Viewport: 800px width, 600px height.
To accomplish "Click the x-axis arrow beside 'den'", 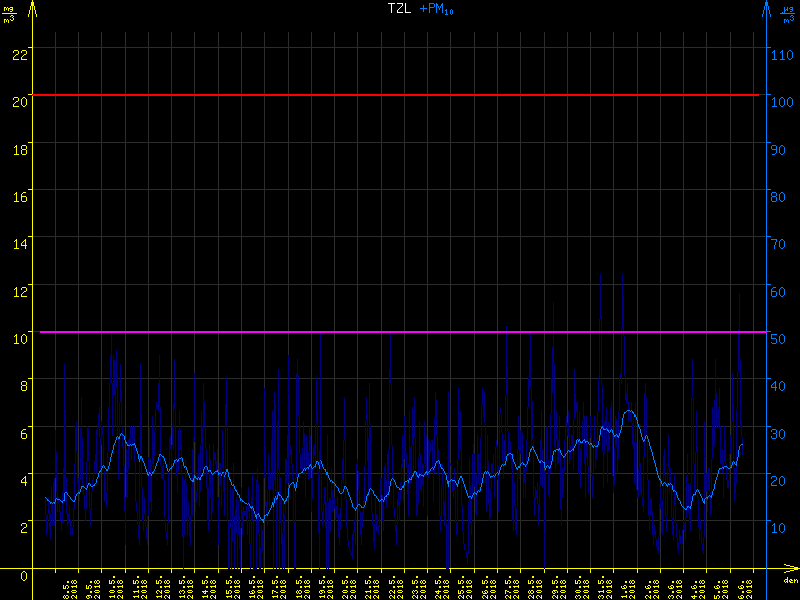I will 790,572.
